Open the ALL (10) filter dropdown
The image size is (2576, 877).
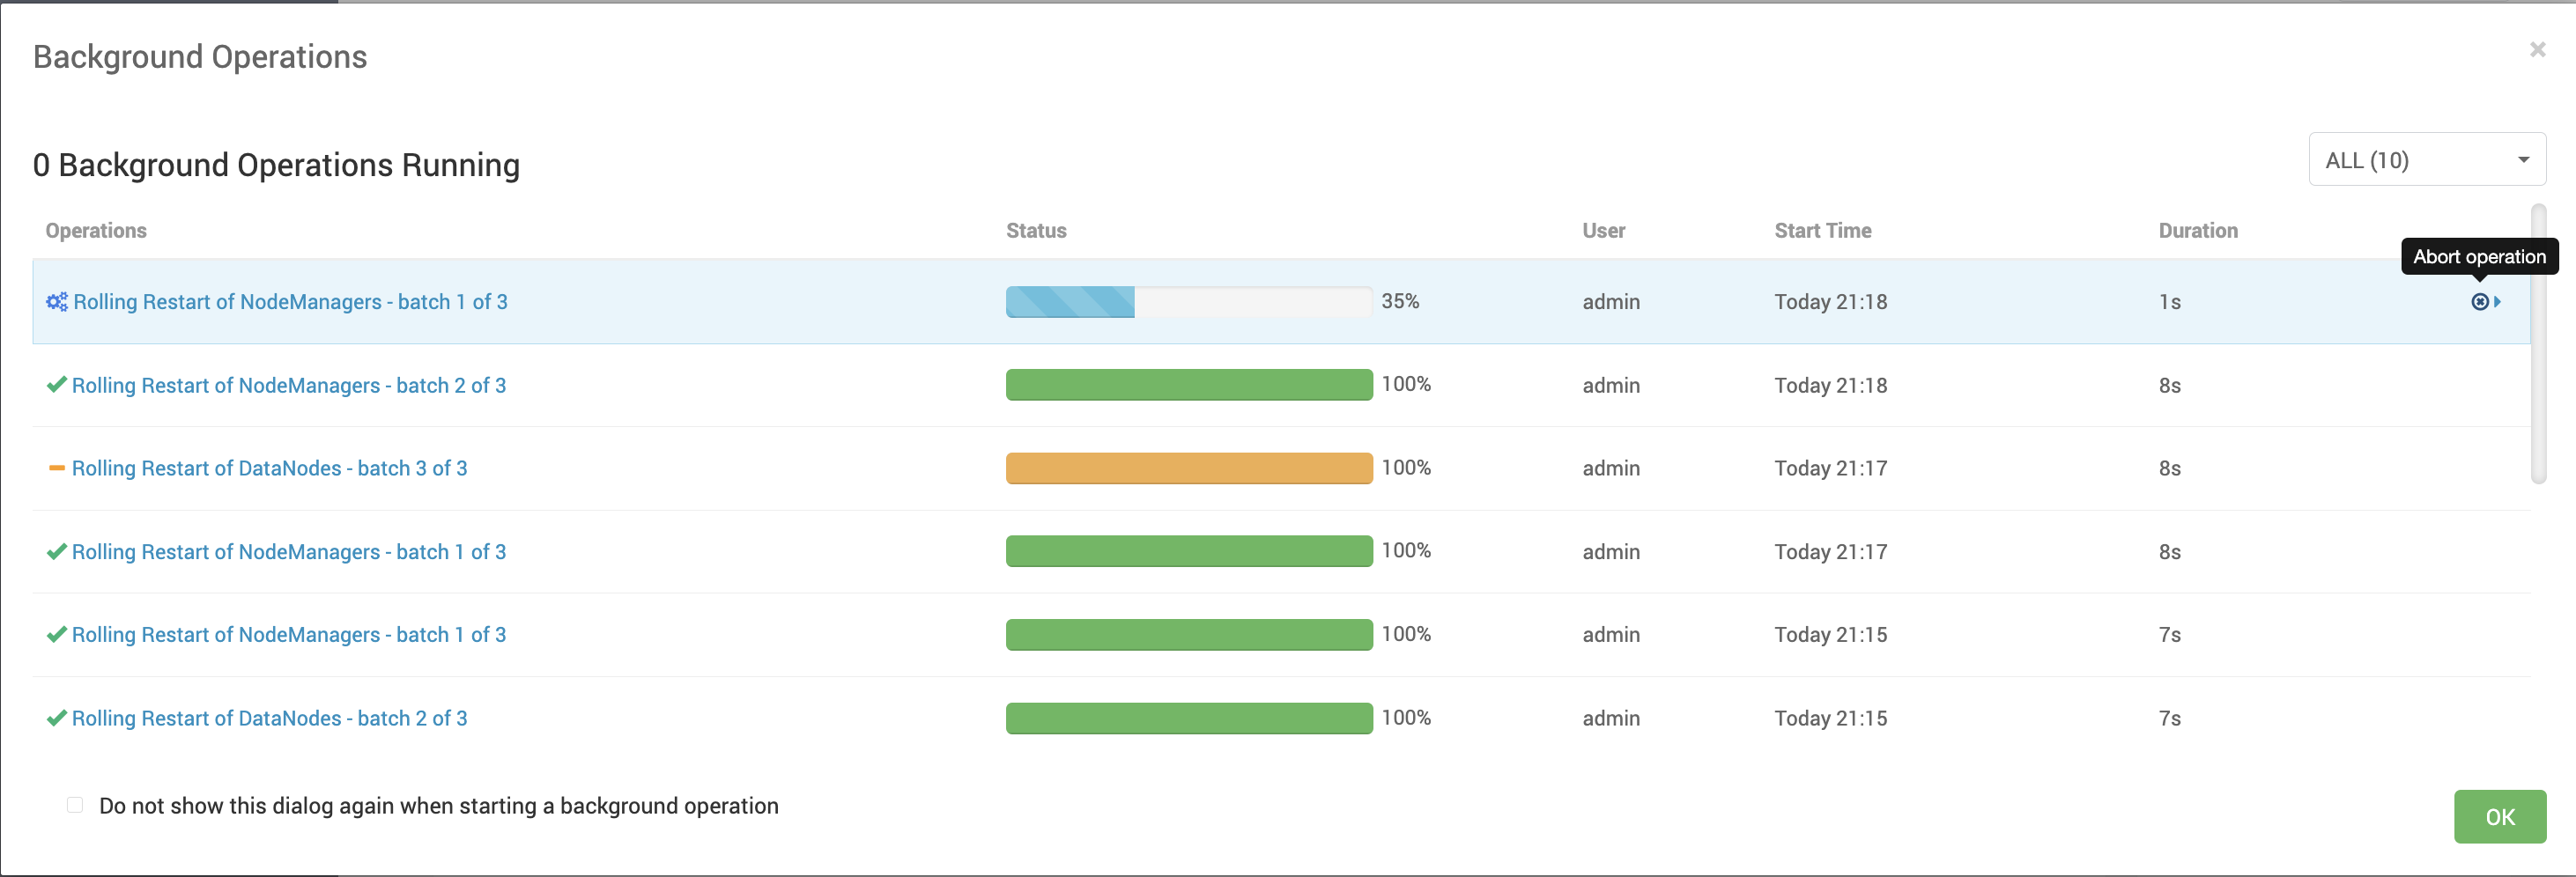click(x=2427, y=160)
